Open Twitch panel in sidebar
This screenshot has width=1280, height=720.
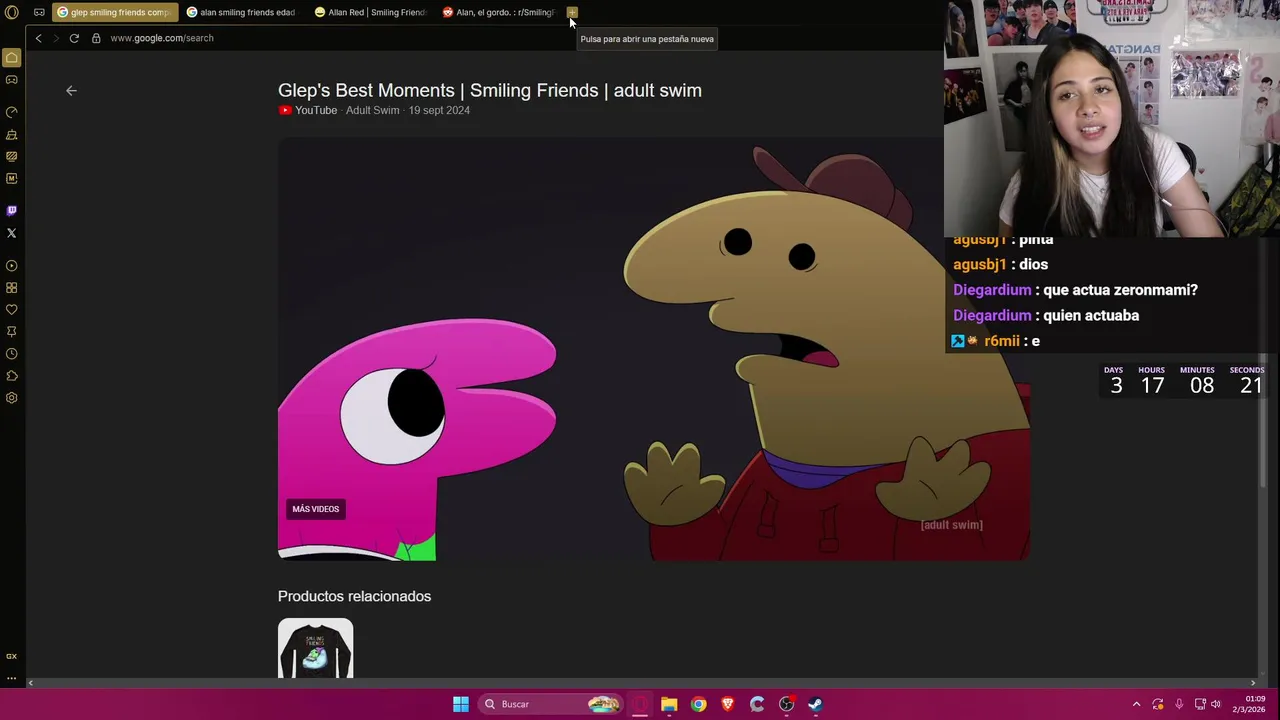12,210
